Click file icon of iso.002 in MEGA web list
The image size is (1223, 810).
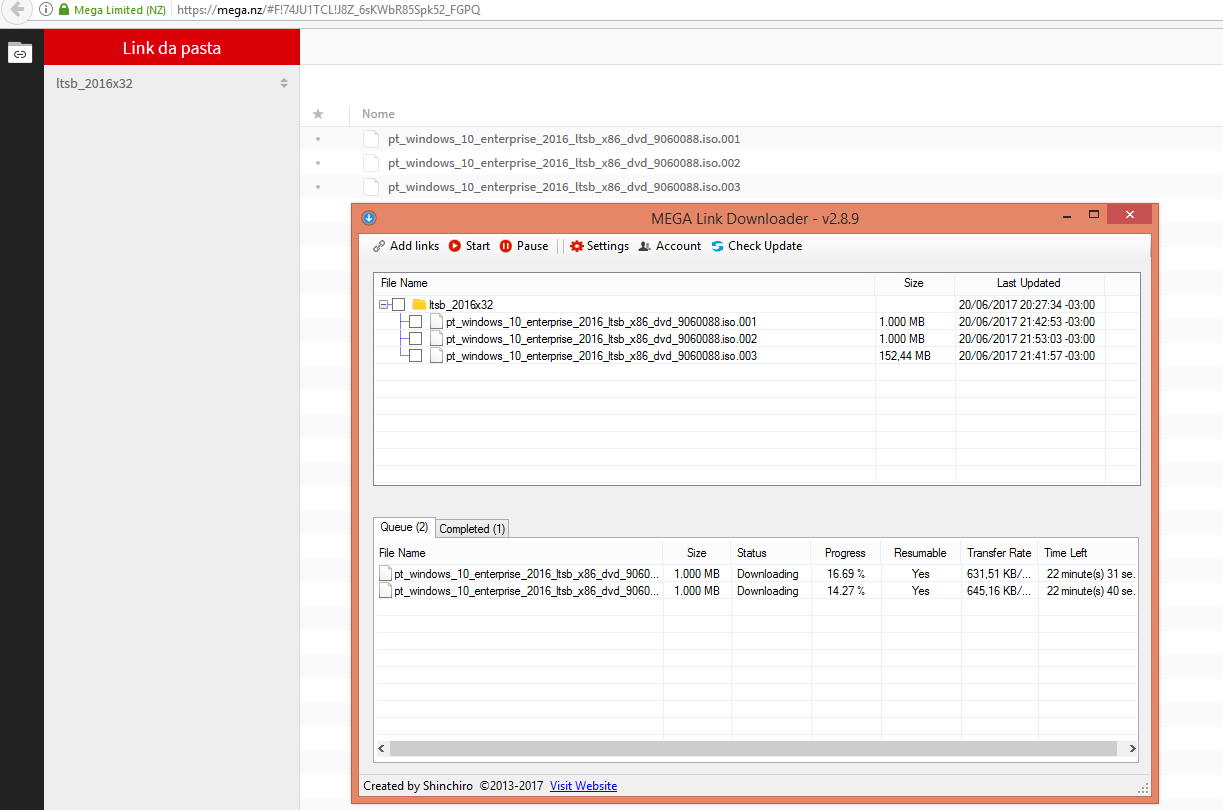click(x=371, y=163)
